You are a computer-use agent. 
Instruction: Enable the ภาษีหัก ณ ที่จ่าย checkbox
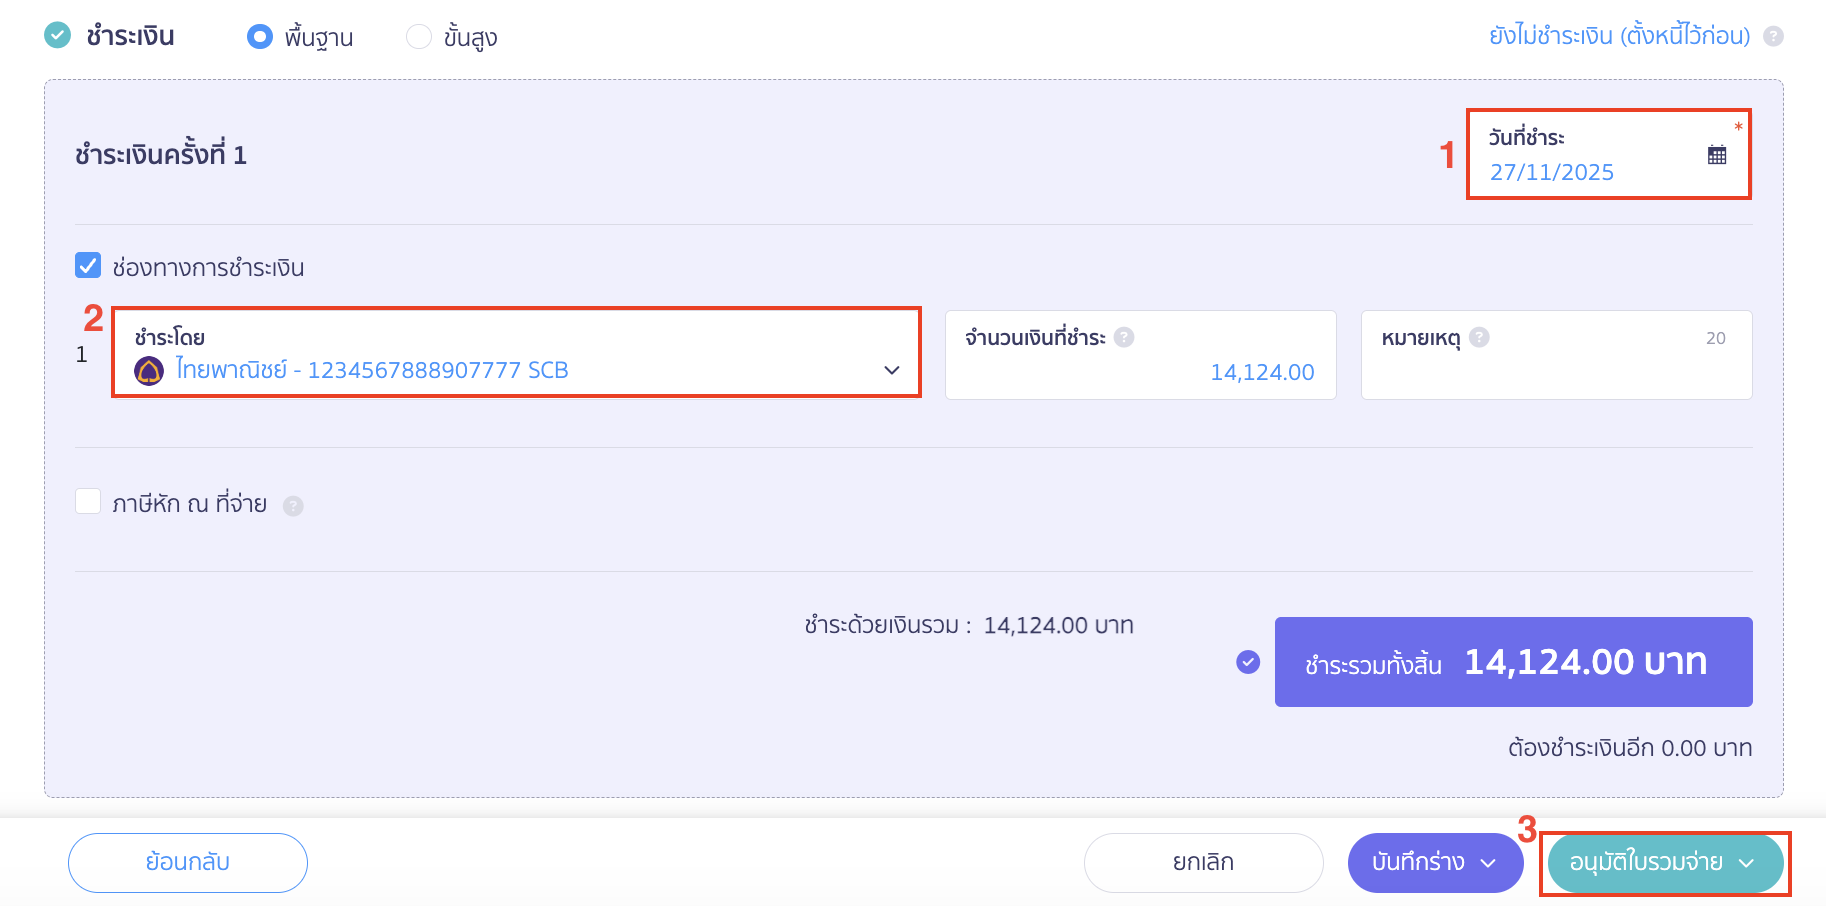coord(88,501)
